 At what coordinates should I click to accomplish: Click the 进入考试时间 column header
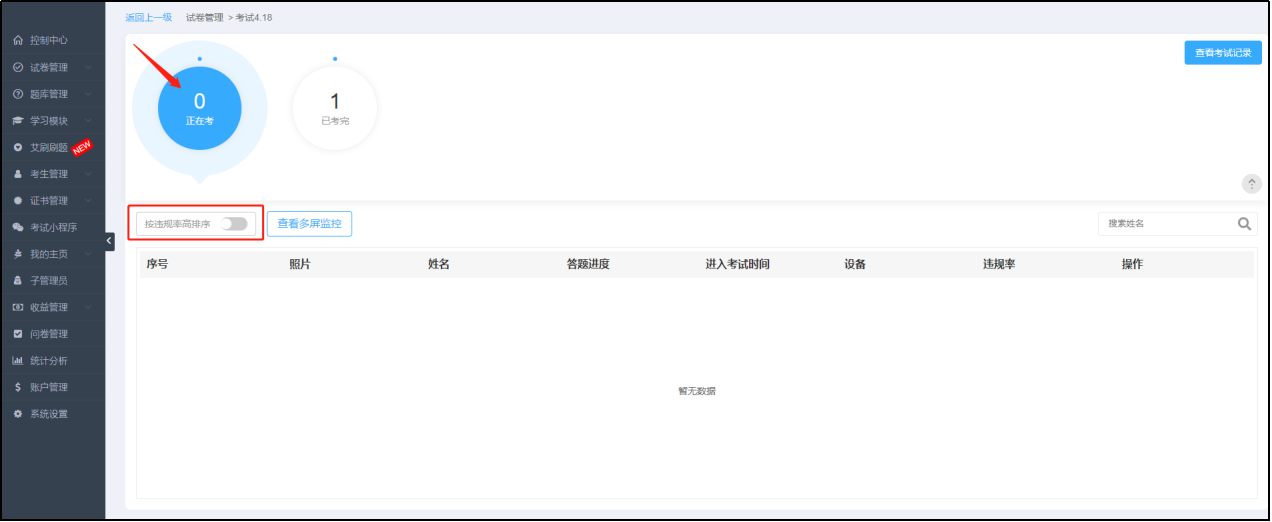point(738,264)
